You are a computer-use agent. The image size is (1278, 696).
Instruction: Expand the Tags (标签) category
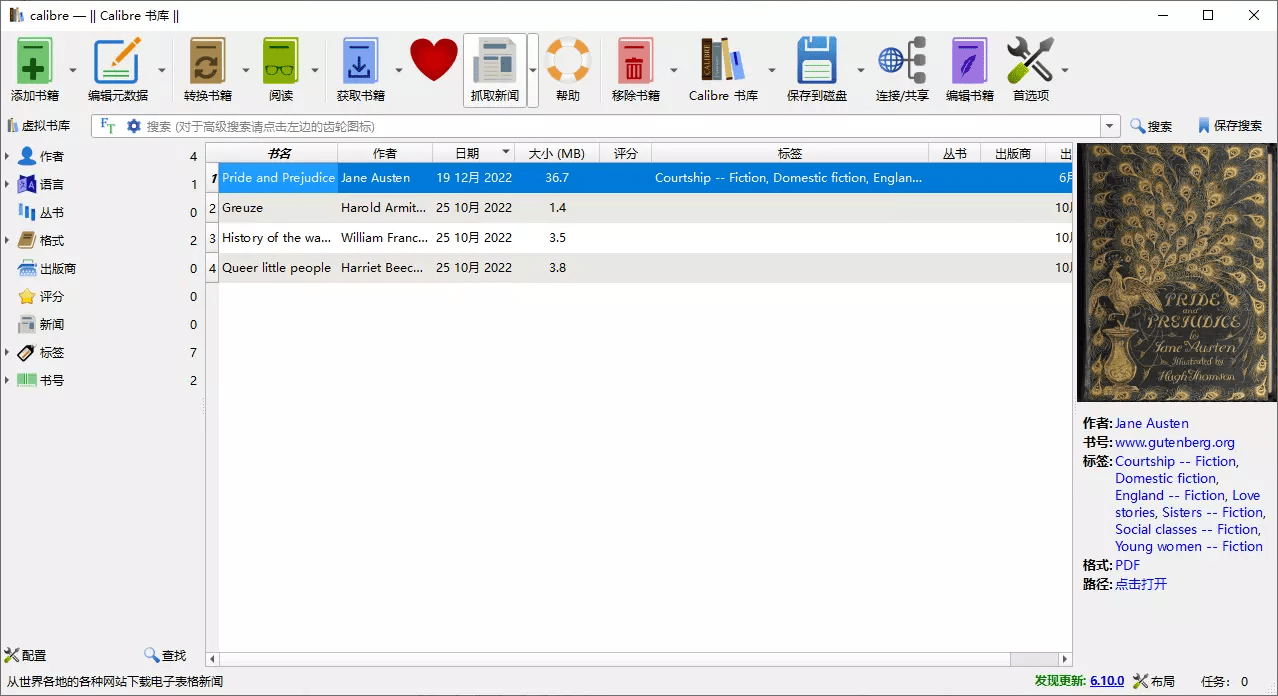coord(8,353)
